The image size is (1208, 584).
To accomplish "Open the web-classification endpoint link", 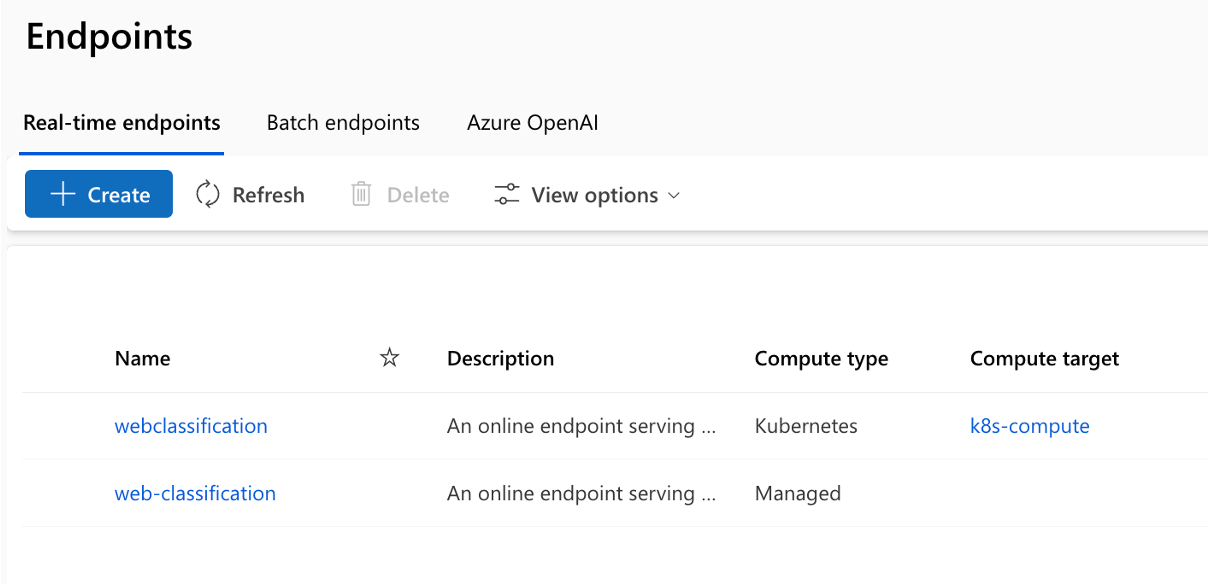I will click(195, 493).
